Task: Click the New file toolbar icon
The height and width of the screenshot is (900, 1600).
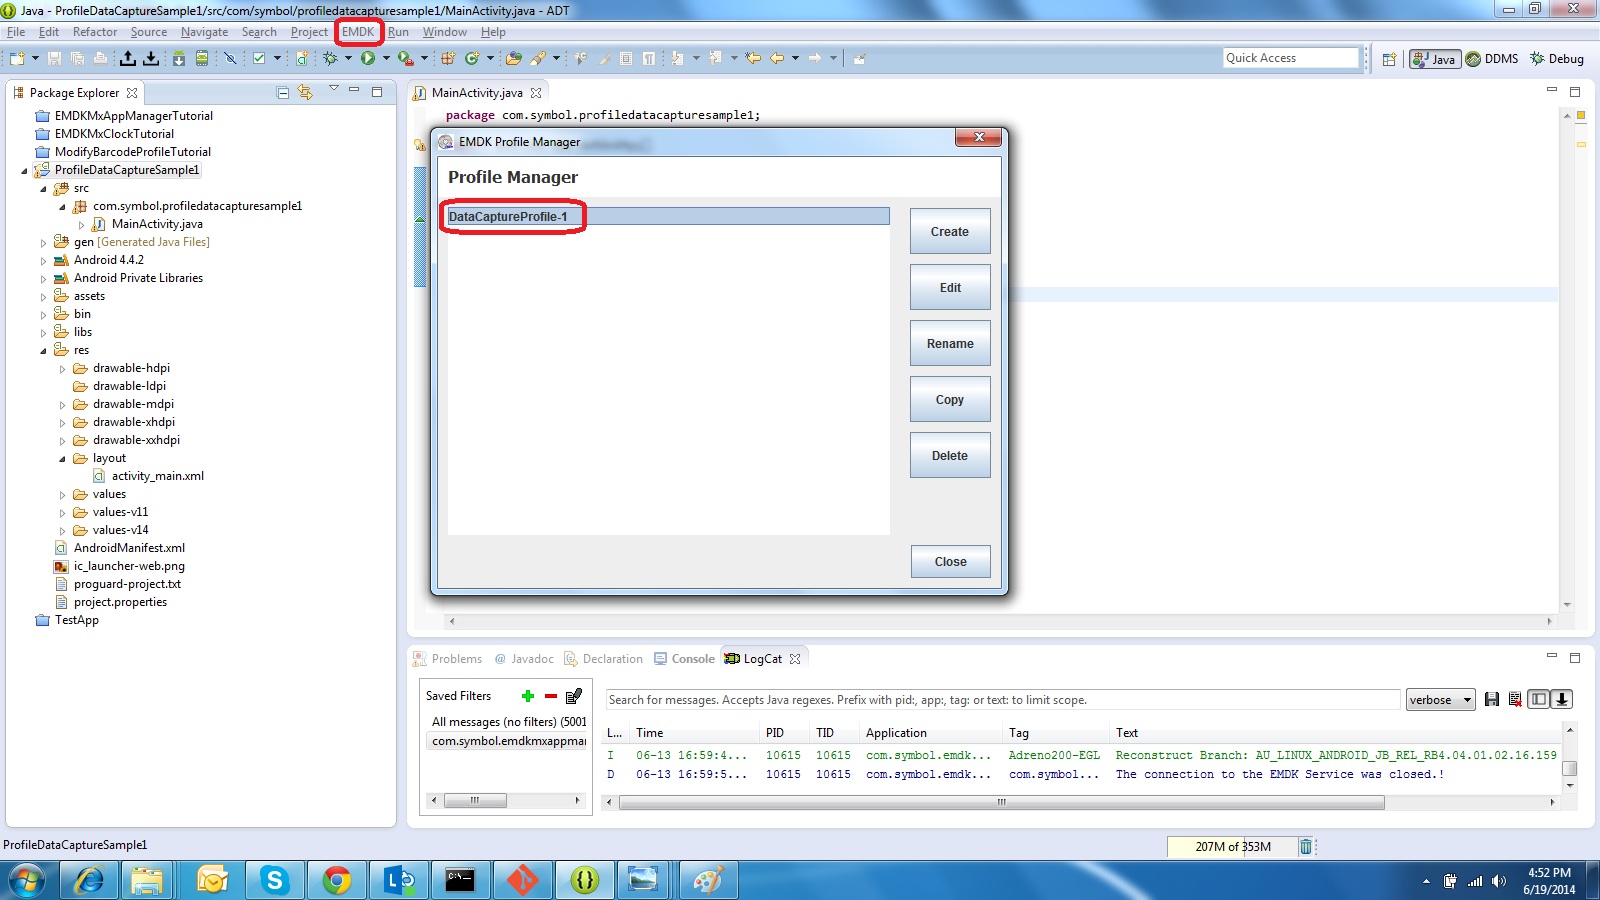Action: pos(17,58)
